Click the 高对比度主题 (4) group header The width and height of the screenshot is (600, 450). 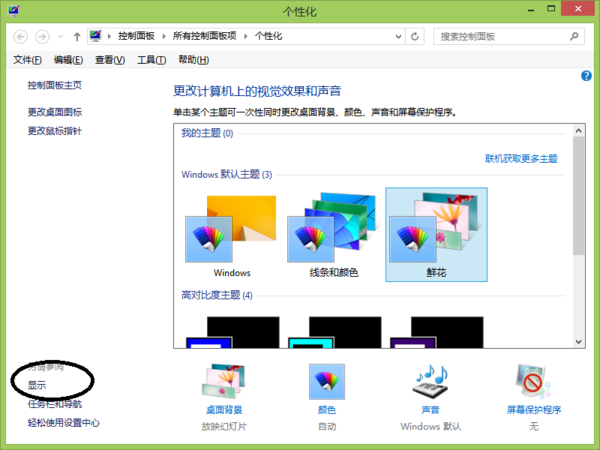coord(217,295)
